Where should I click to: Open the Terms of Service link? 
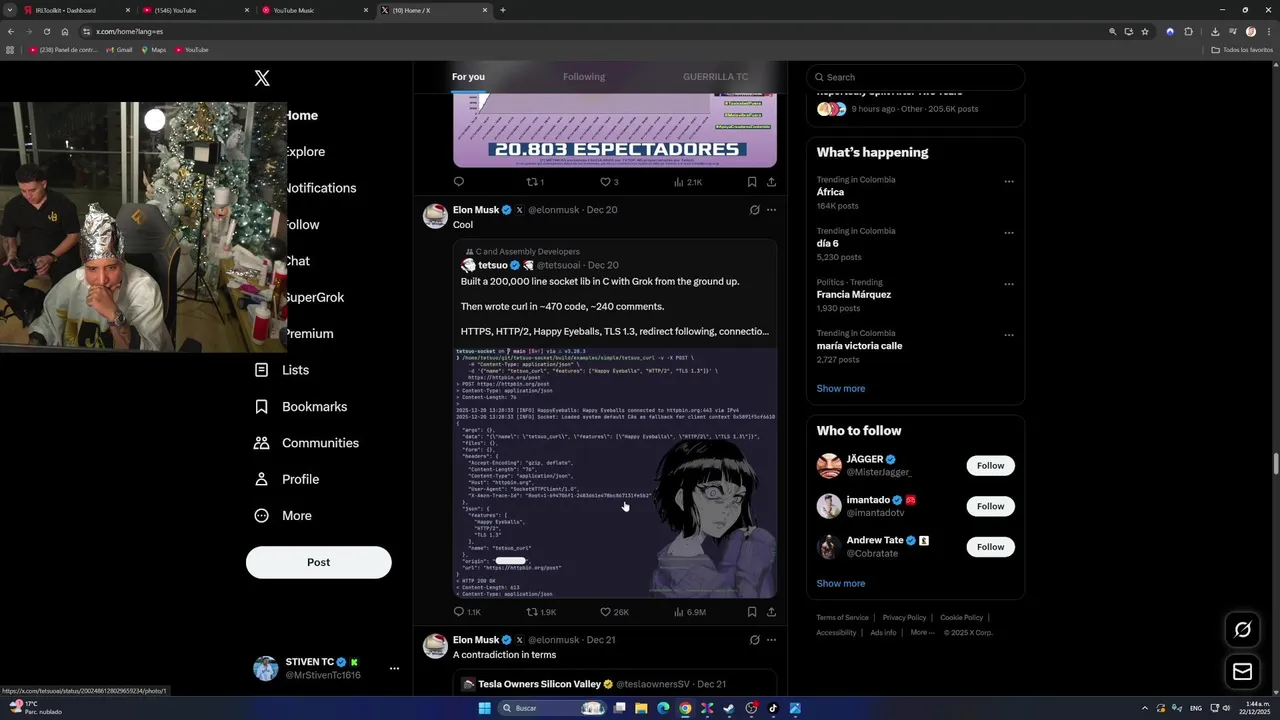(x=842, y=618)
